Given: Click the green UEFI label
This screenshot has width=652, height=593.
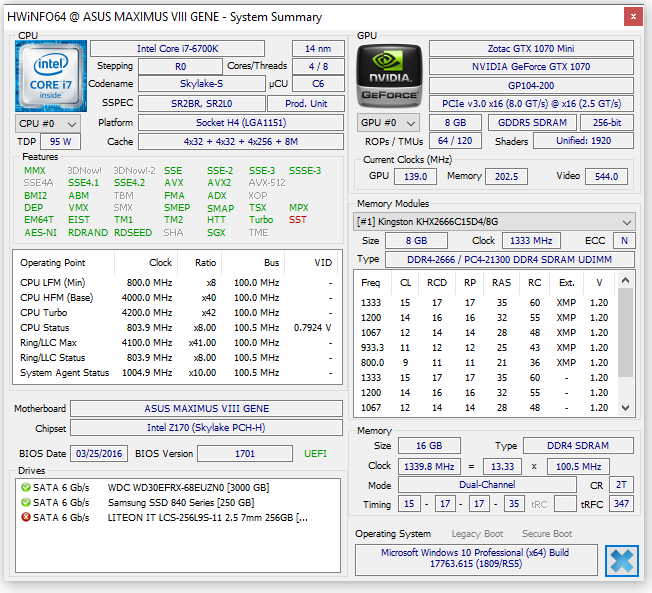Looking at the screenshot, I should point(315,453).
